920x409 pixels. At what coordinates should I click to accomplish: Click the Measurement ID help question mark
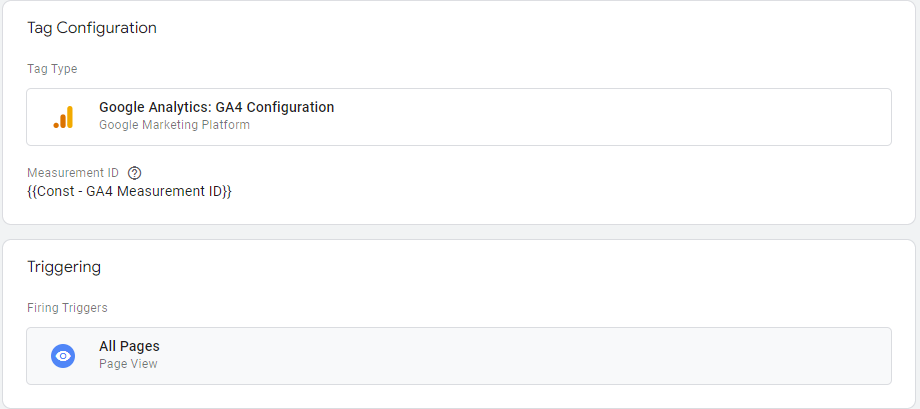pyautogui.click(x=135, y=173)
